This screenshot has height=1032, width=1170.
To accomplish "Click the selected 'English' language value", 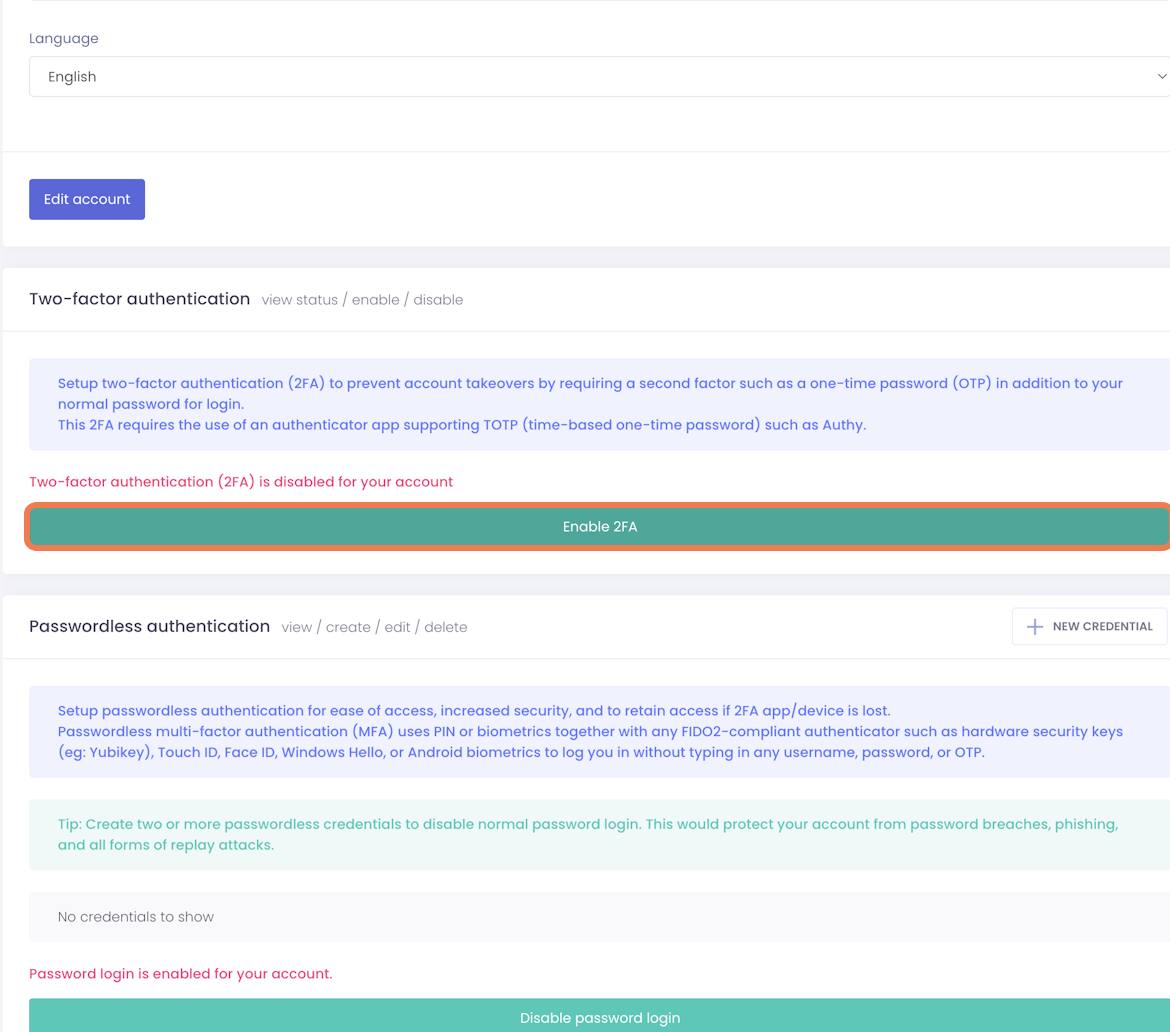I will point(72,77).
